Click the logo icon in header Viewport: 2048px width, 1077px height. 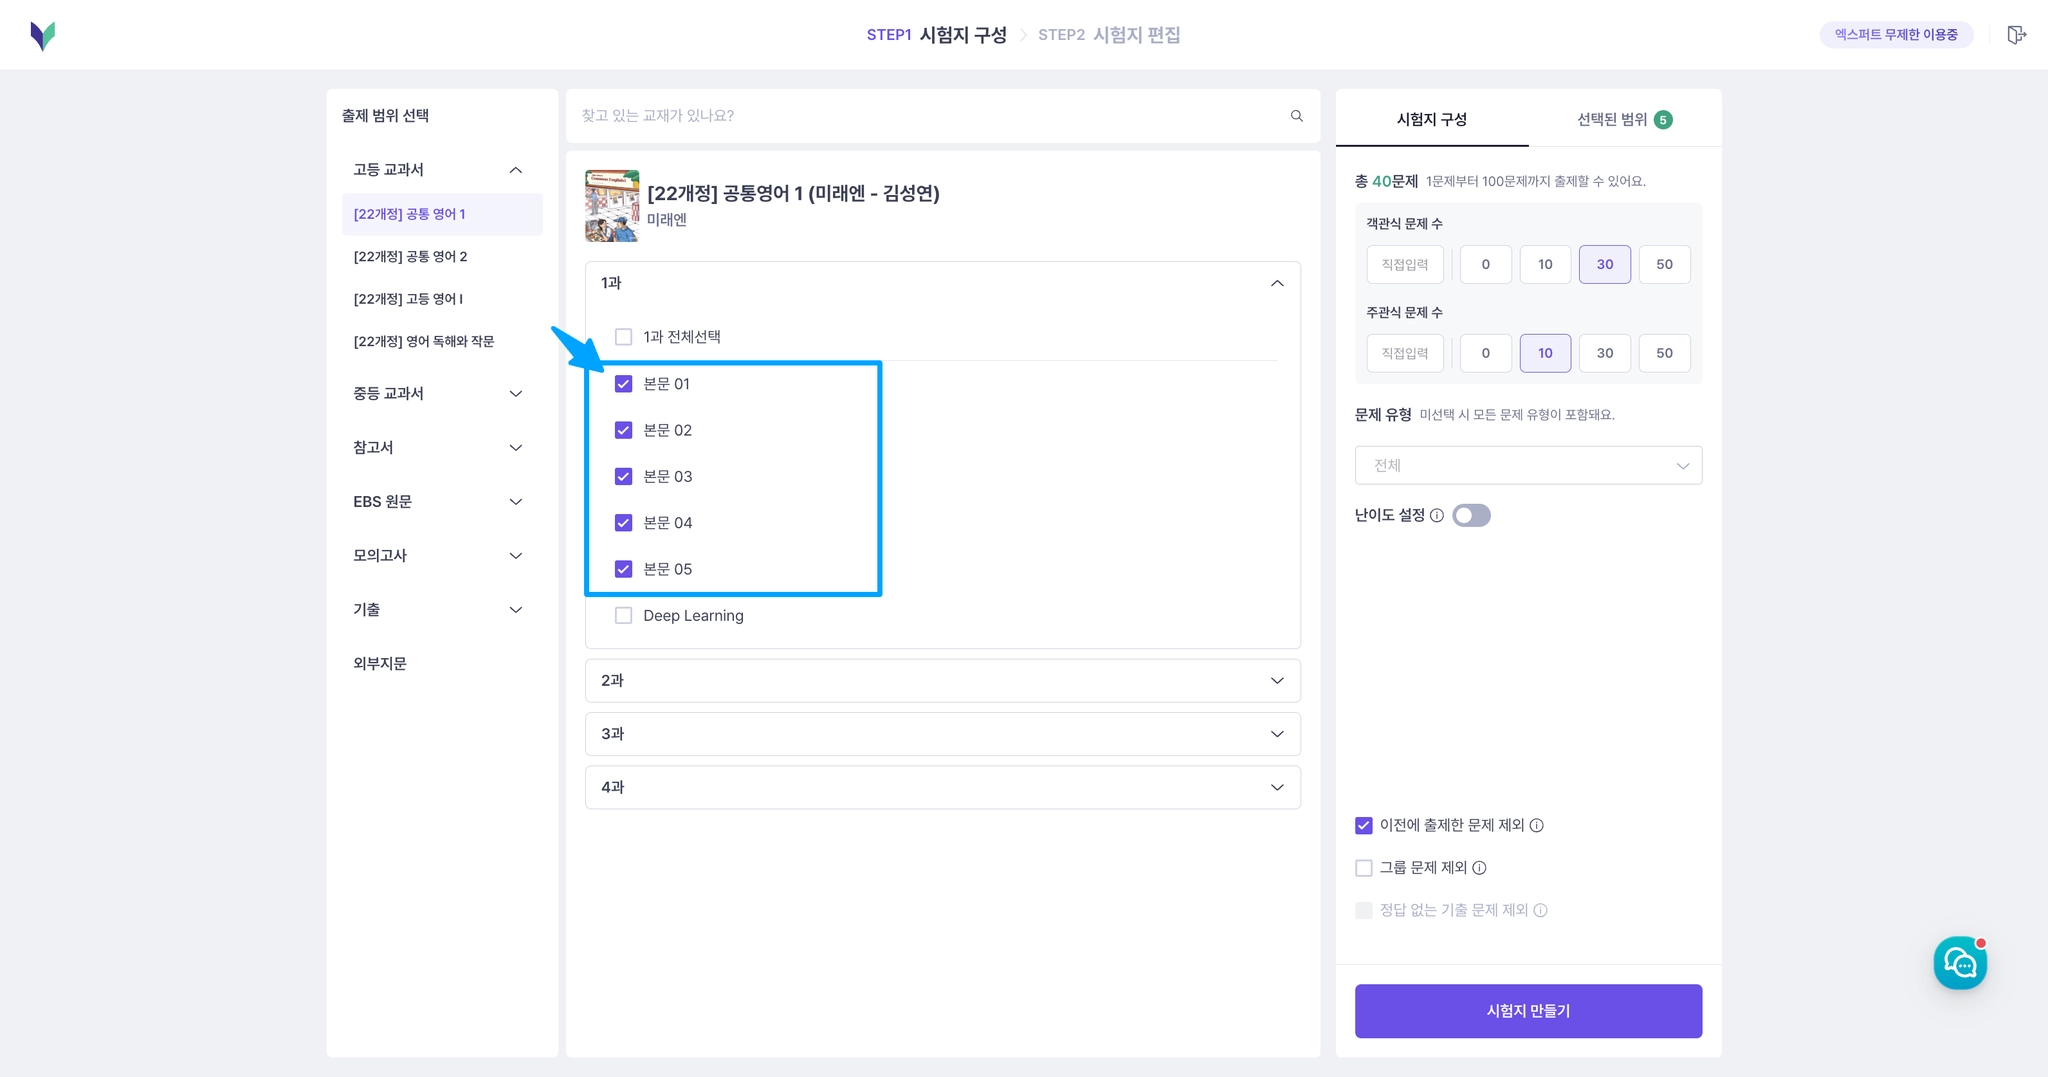pos(43,36)
